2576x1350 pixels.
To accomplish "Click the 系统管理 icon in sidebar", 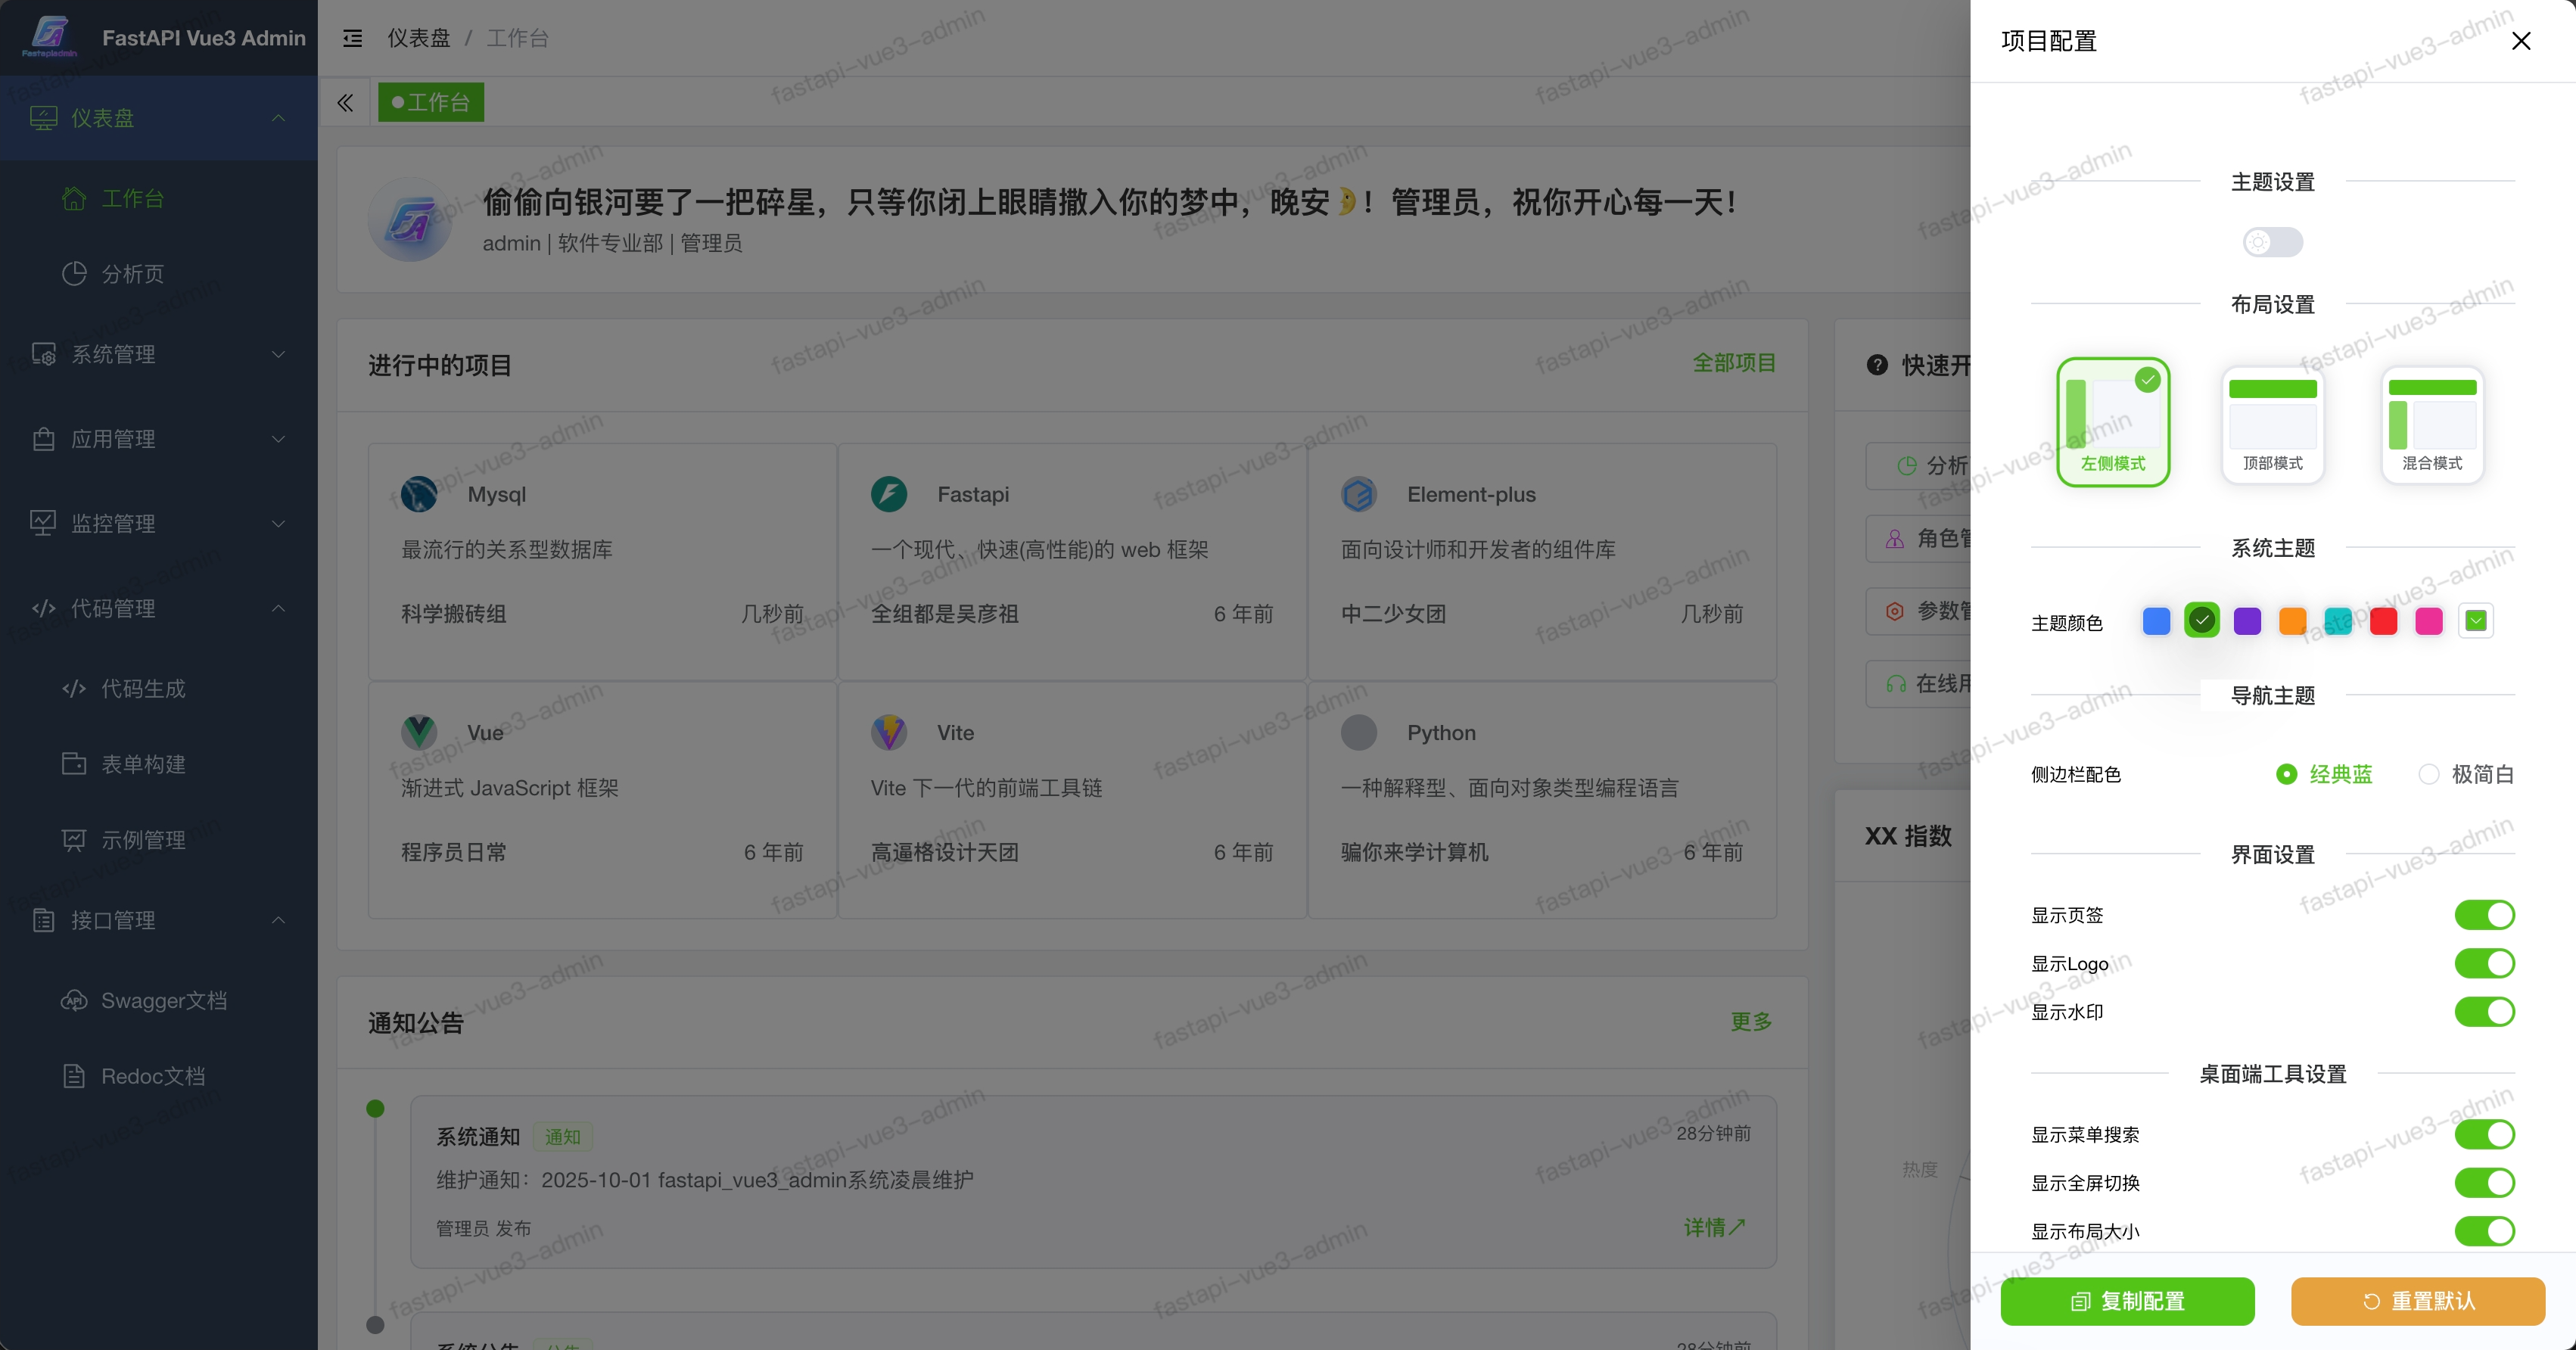I will tap(43, 354).
